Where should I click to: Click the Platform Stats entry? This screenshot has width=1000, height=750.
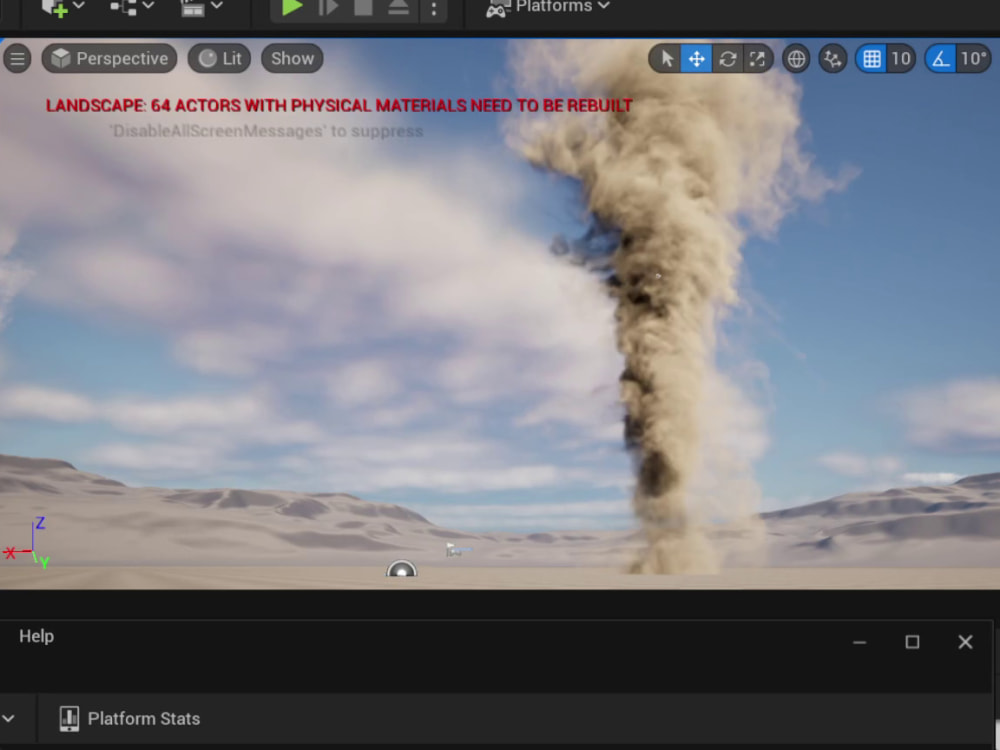click(129, 719)
